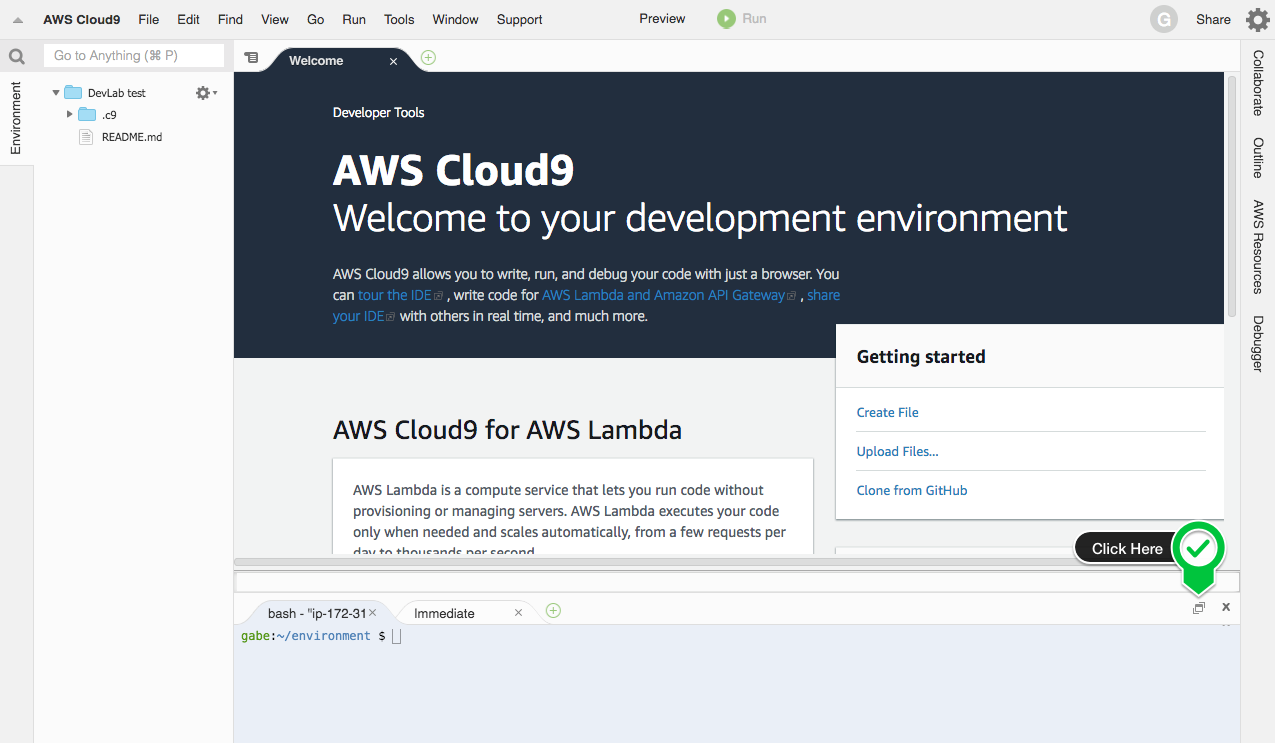Open the Tools menu
Screen dimensions: 1275x743
tap(399, 19)
